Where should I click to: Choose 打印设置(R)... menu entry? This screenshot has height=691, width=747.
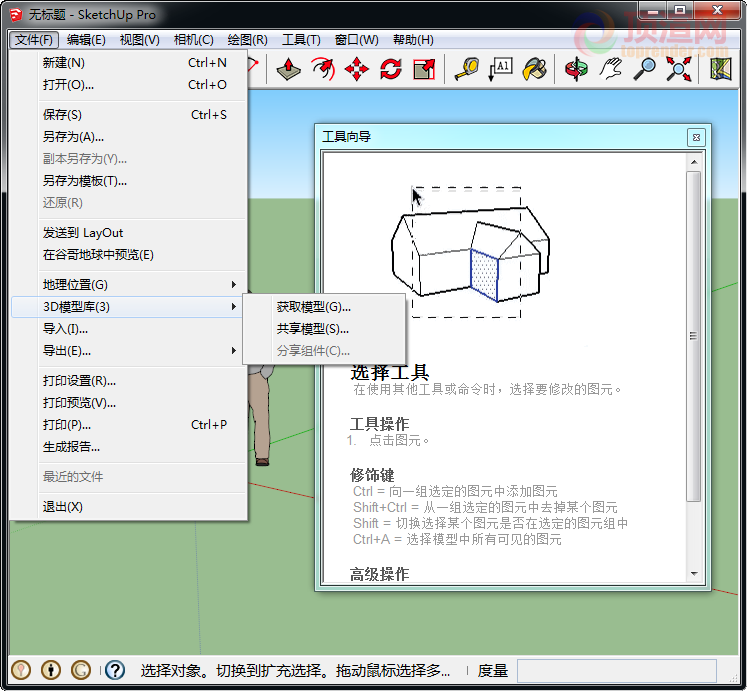click(128, 381)
